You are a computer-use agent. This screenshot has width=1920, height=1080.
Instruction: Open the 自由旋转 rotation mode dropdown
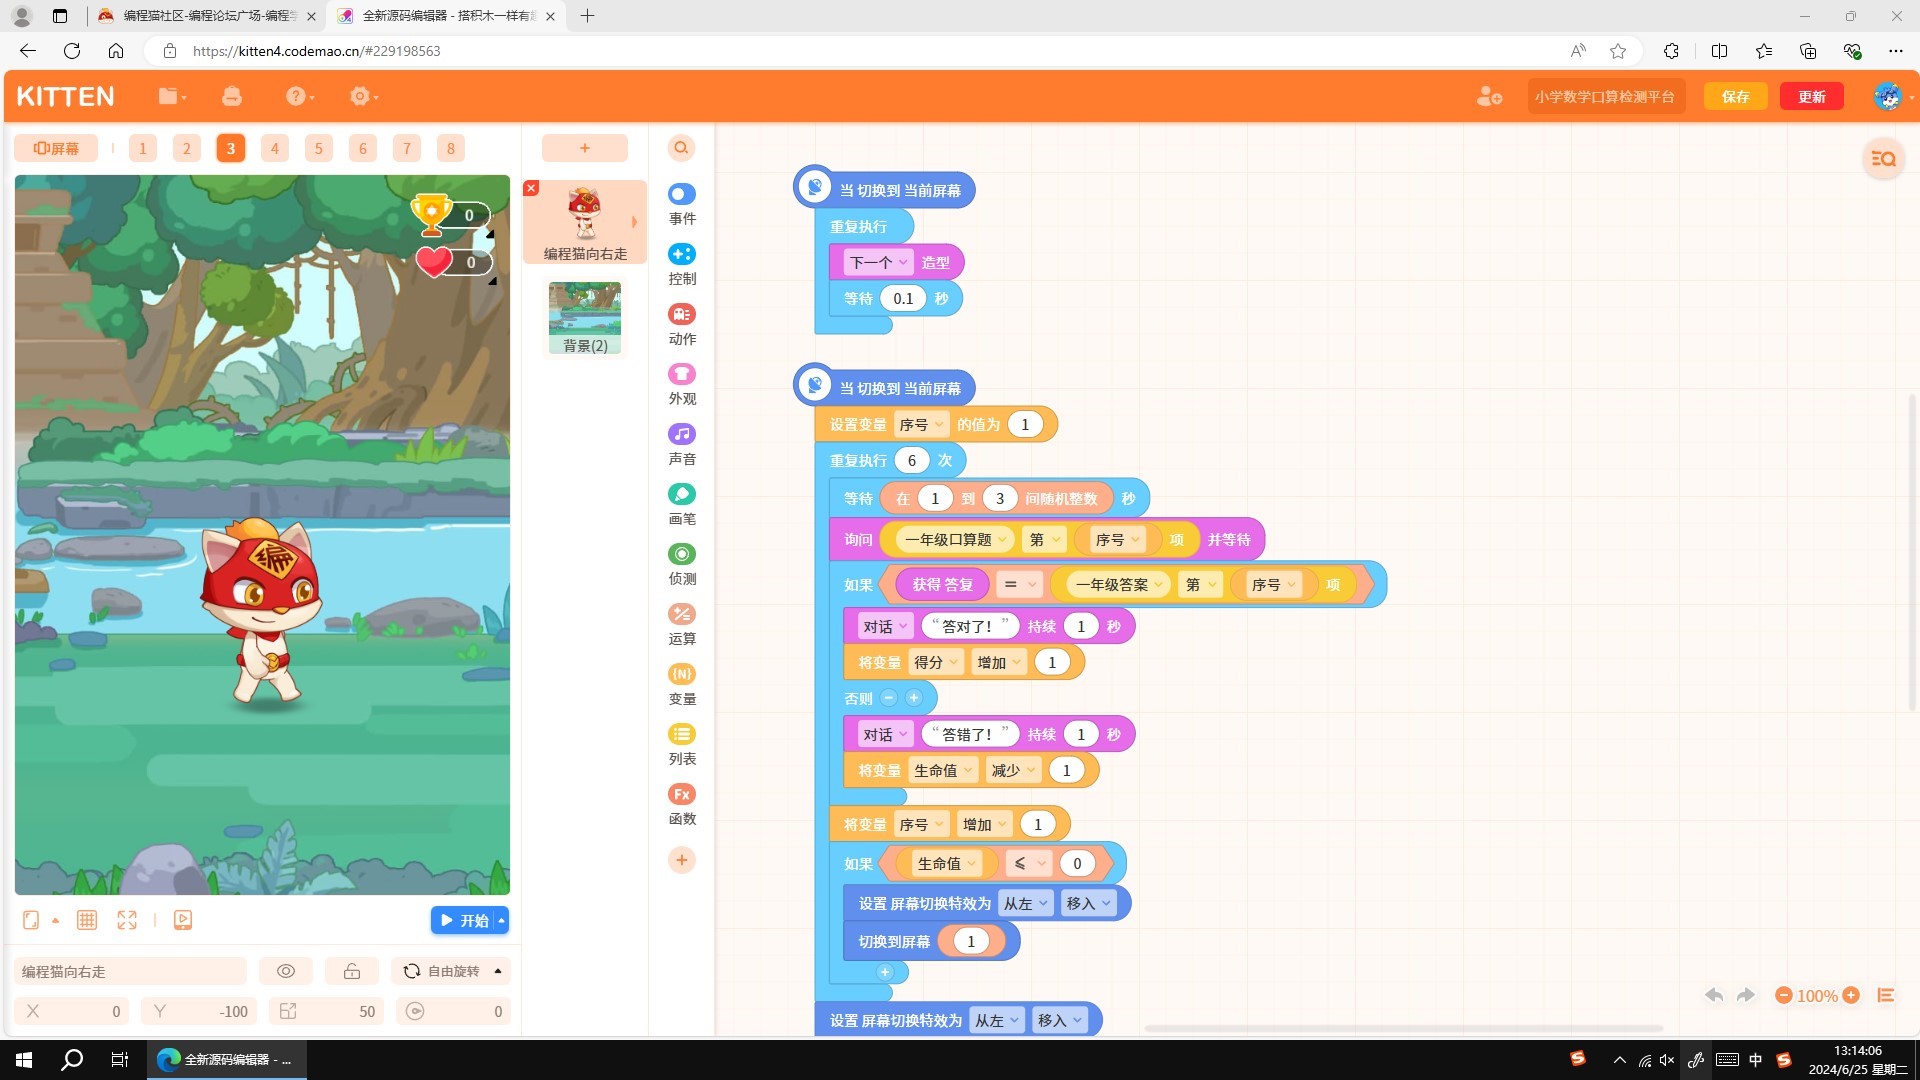pyautogui.click(x=451, y=971)
